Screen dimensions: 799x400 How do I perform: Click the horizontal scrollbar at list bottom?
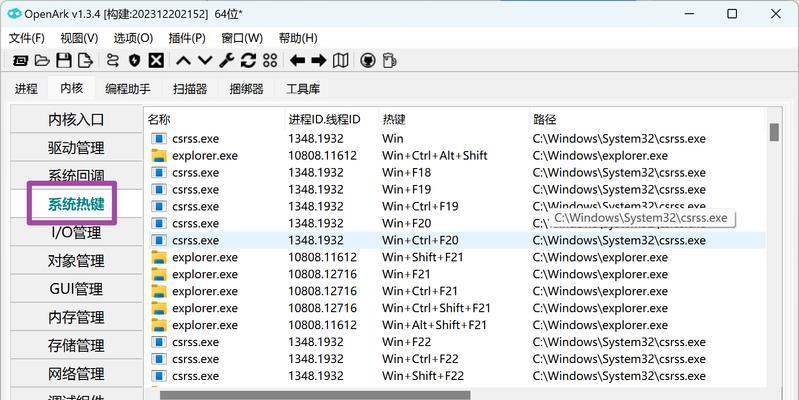point(315,395)
